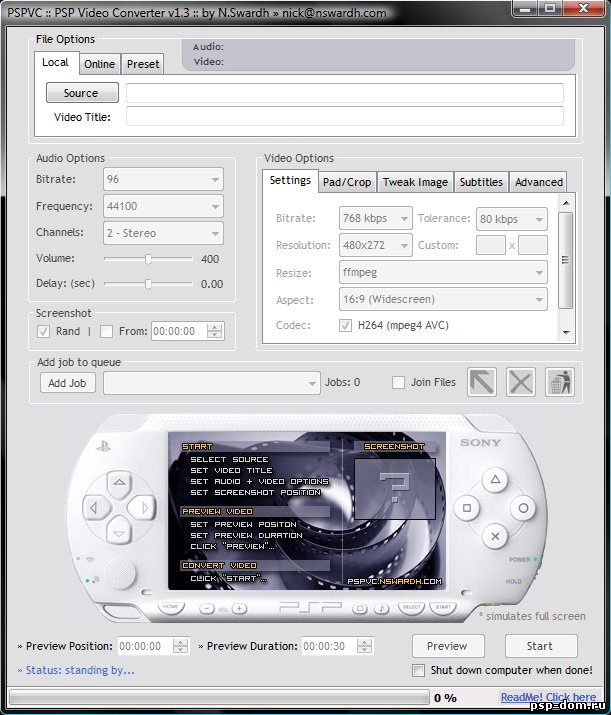Click the Video Title input field

[x=344, y=117]
